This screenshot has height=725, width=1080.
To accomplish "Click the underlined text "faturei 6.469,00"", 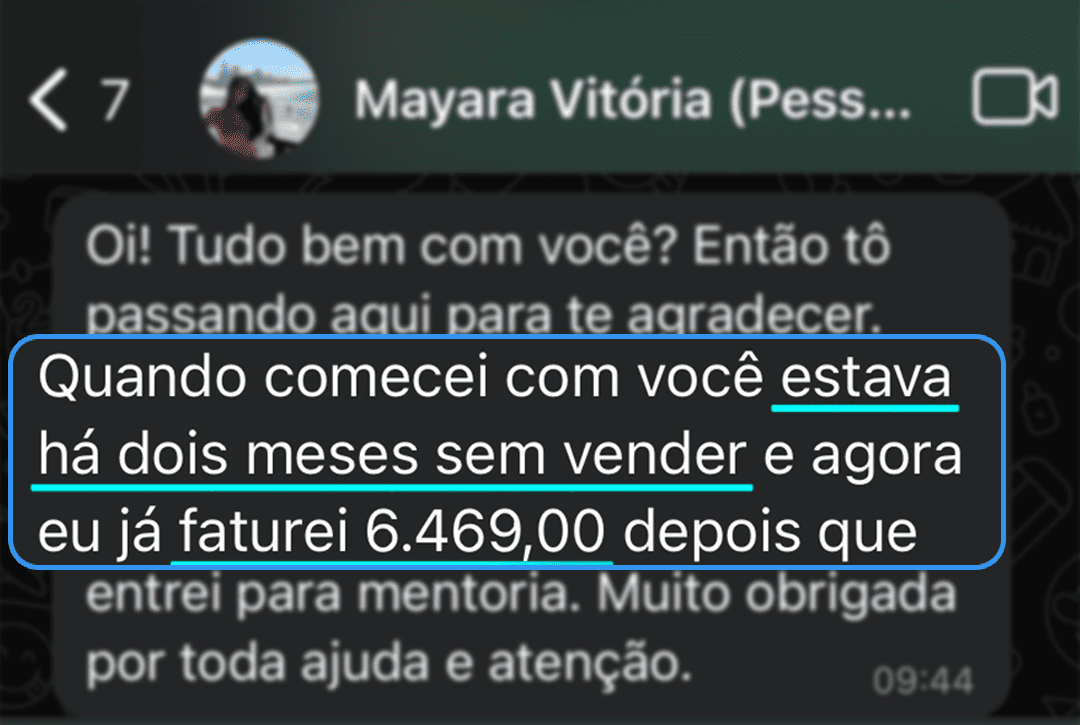I will (x=391, y=531).
